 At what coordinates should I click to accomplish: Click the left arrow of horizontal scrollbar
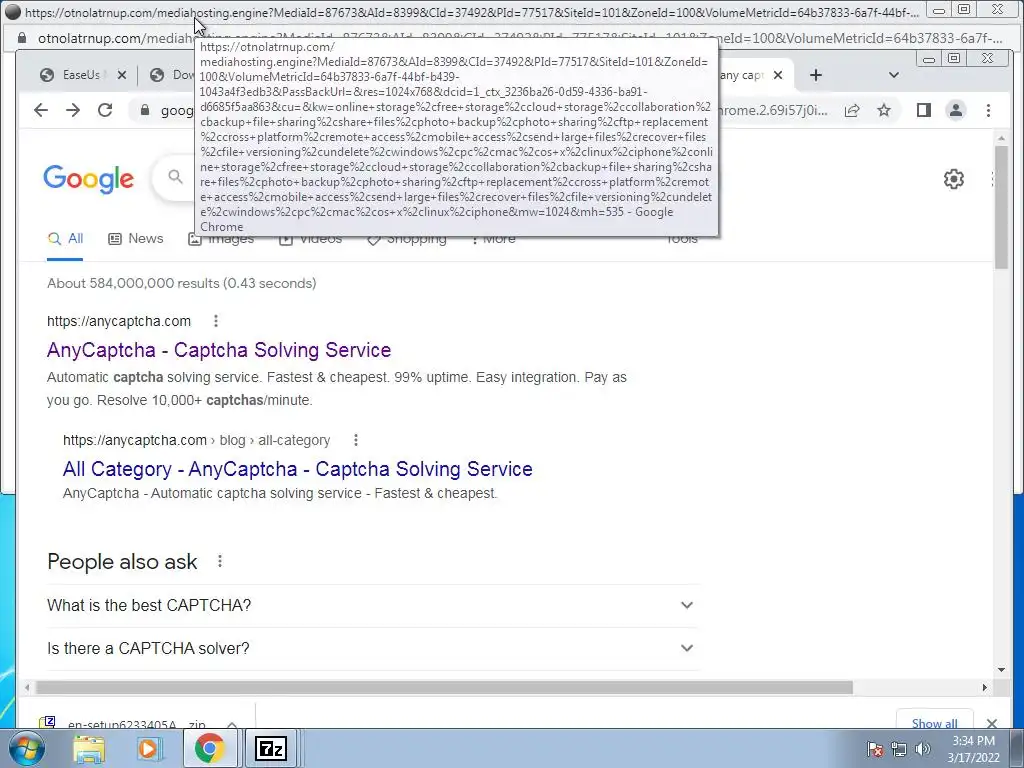coord(27,687)
